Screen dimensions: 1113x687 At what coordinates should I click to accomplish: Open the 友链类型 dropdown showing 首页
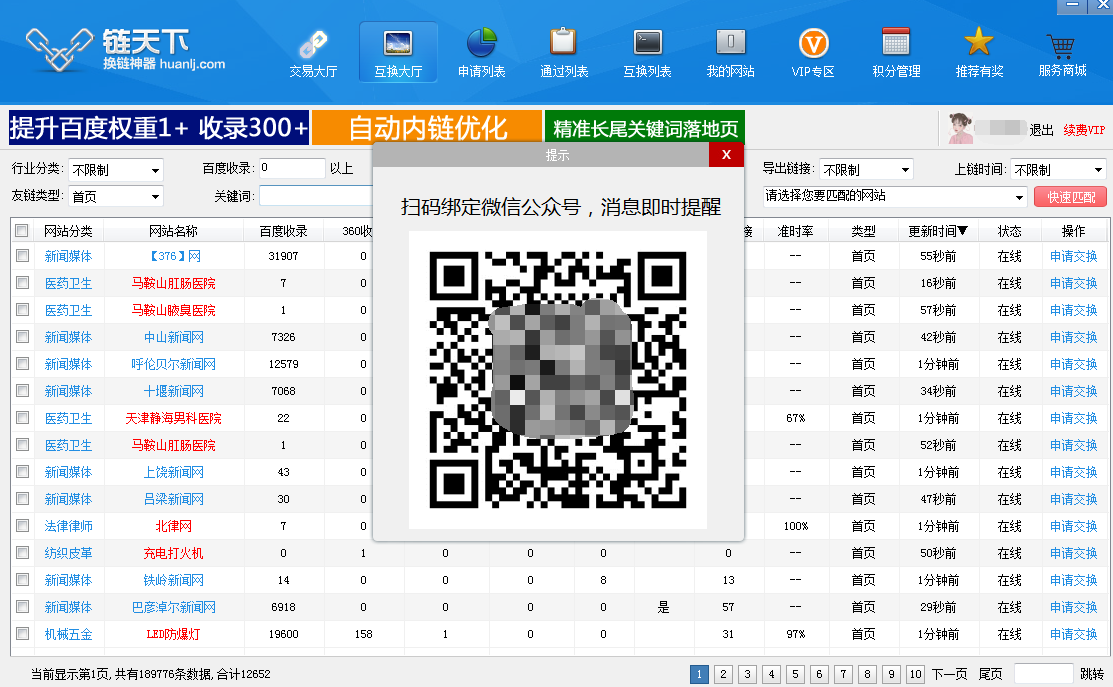(116, 197)
